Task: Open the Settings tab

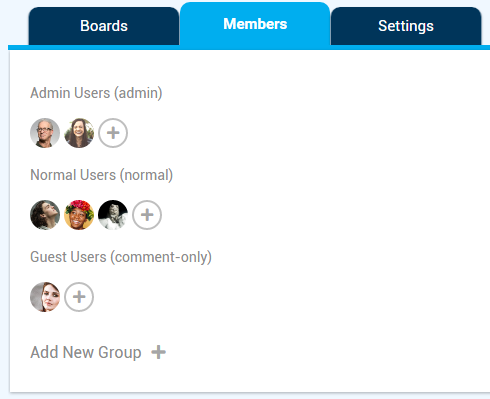Action: (x=406, y=26)
